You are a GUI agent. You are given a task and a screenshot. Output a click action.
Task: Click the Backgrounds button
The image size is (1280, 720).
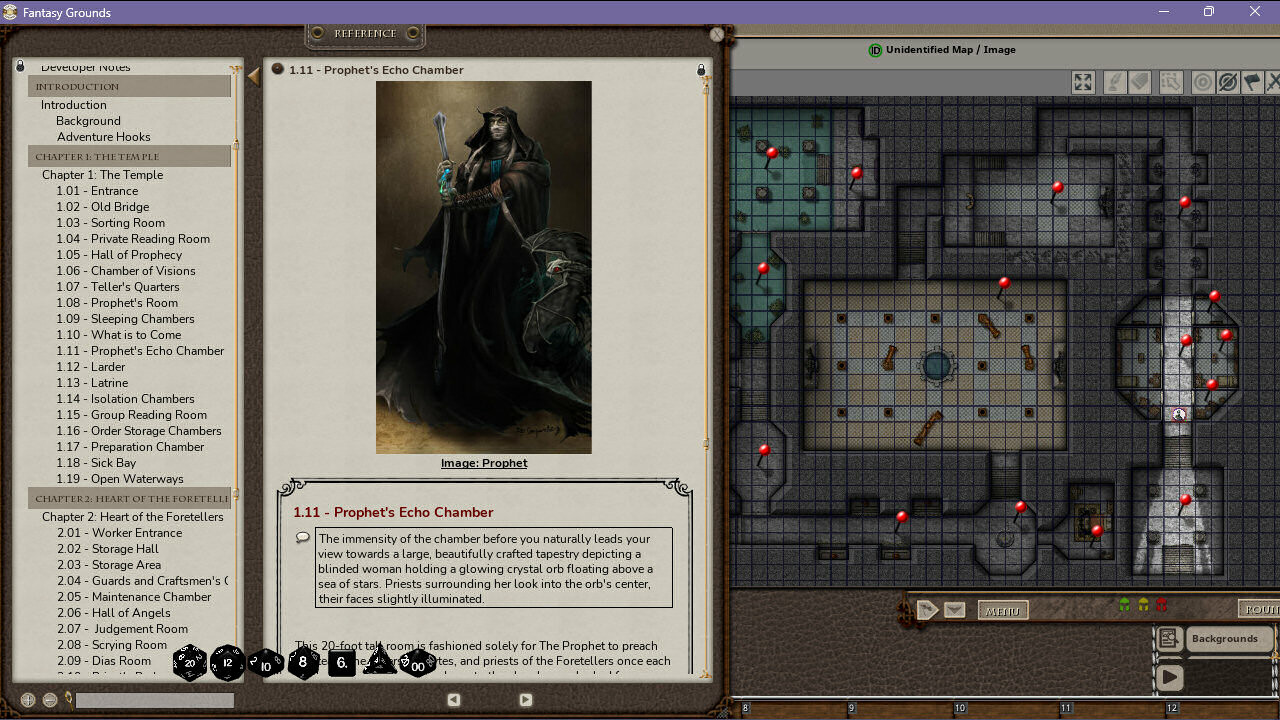pos(1225,639)
